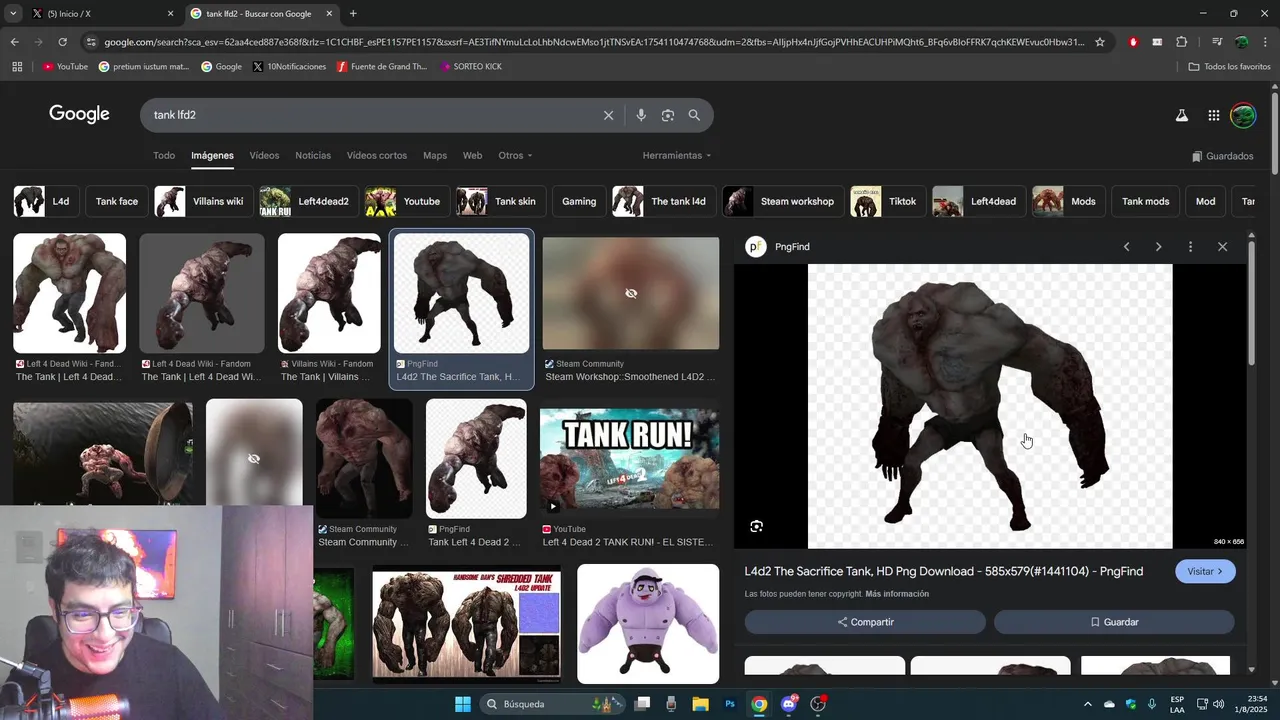
Task: Open Google Lens image search icon
Action: click(x=668, y=115)
